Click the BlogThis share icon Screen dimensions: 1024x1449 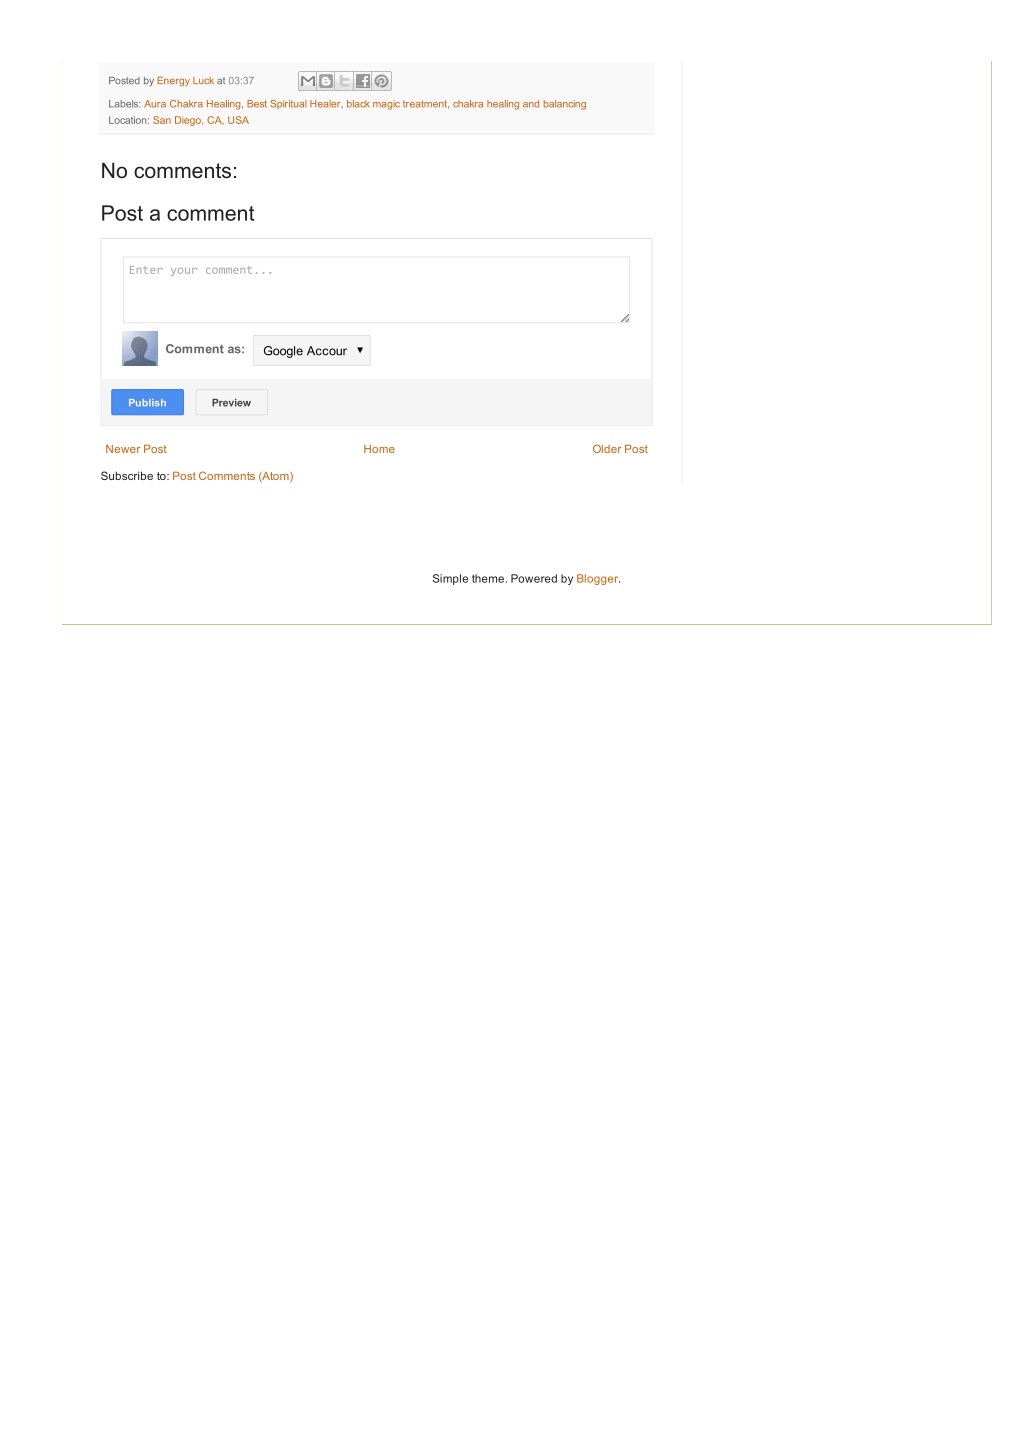(x=326, y=81)
